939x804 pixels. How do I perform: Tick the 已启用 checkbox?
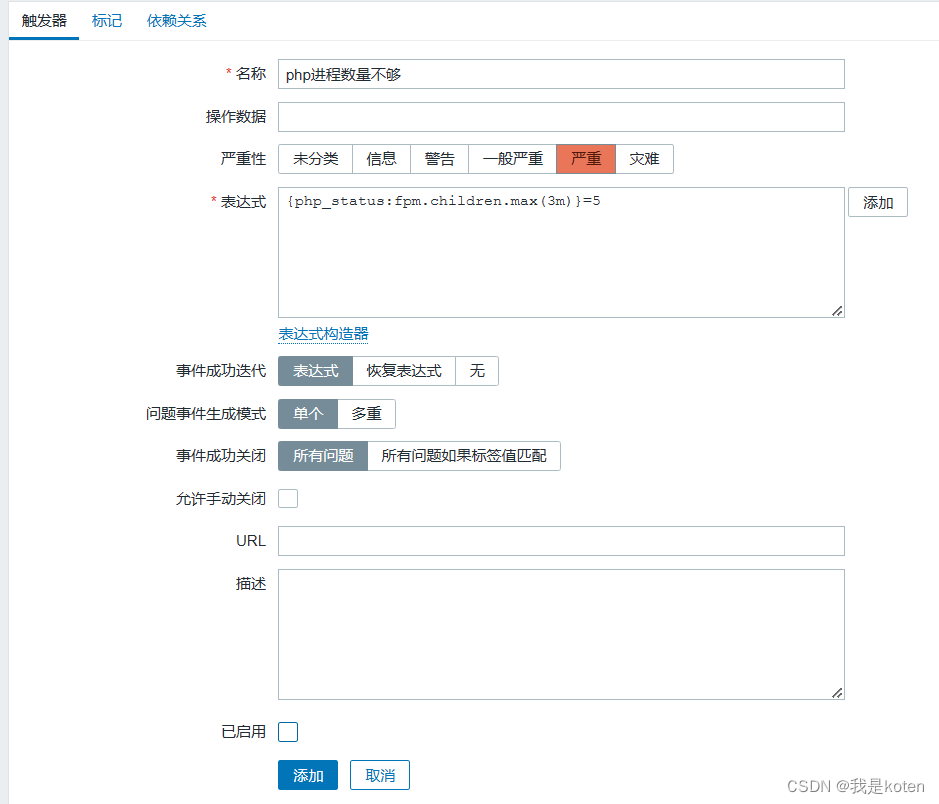[x=288, y=732]
